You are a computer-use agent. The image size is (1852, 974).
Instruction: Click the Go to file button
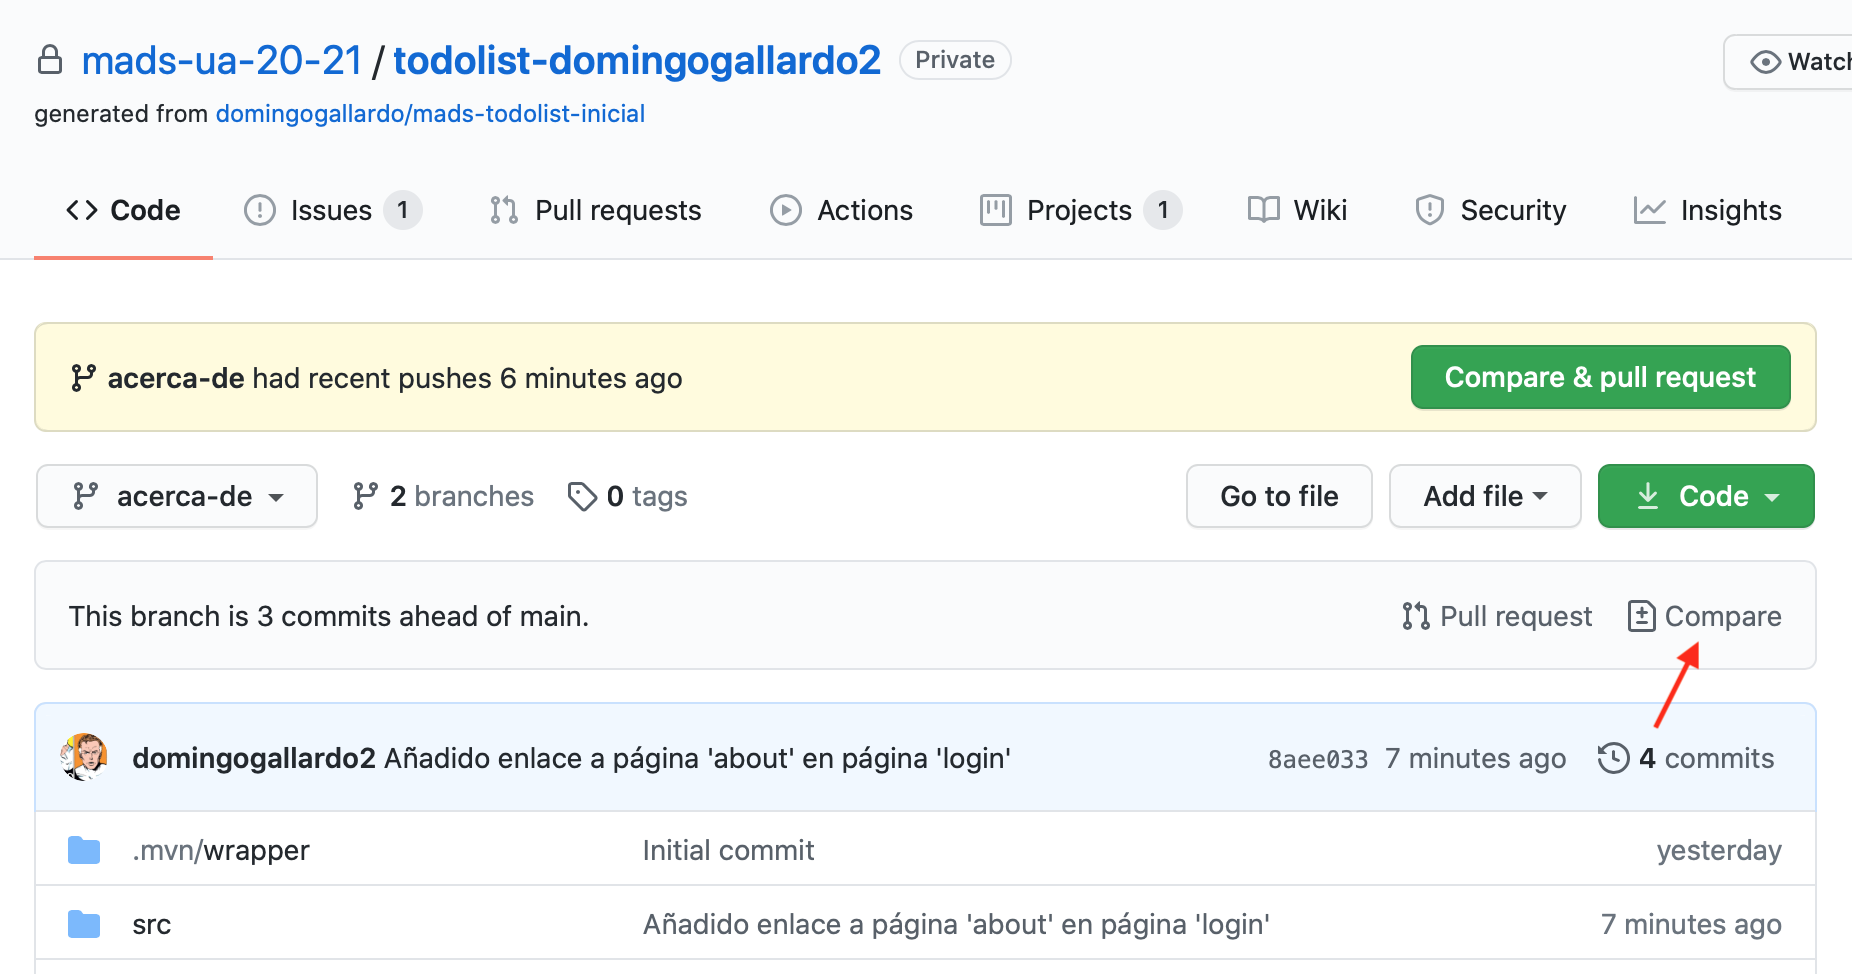[1279, 496]
